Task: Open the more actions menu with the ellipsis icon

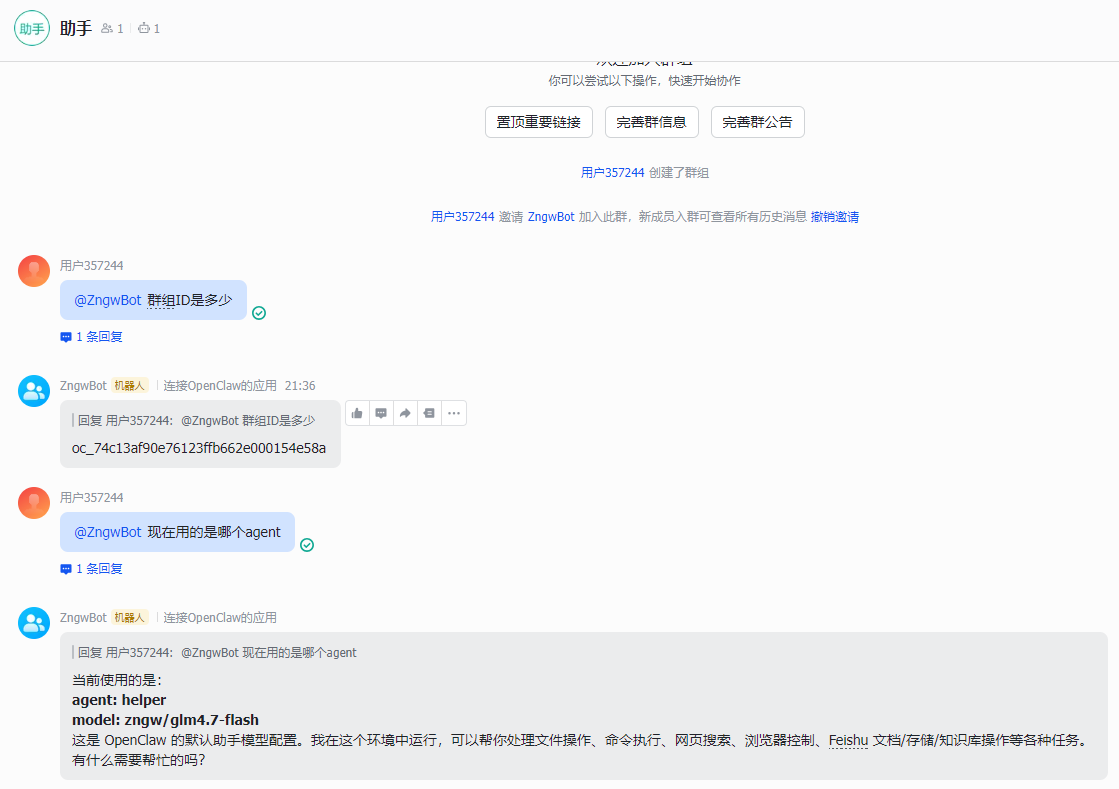Action: point(453,412)
